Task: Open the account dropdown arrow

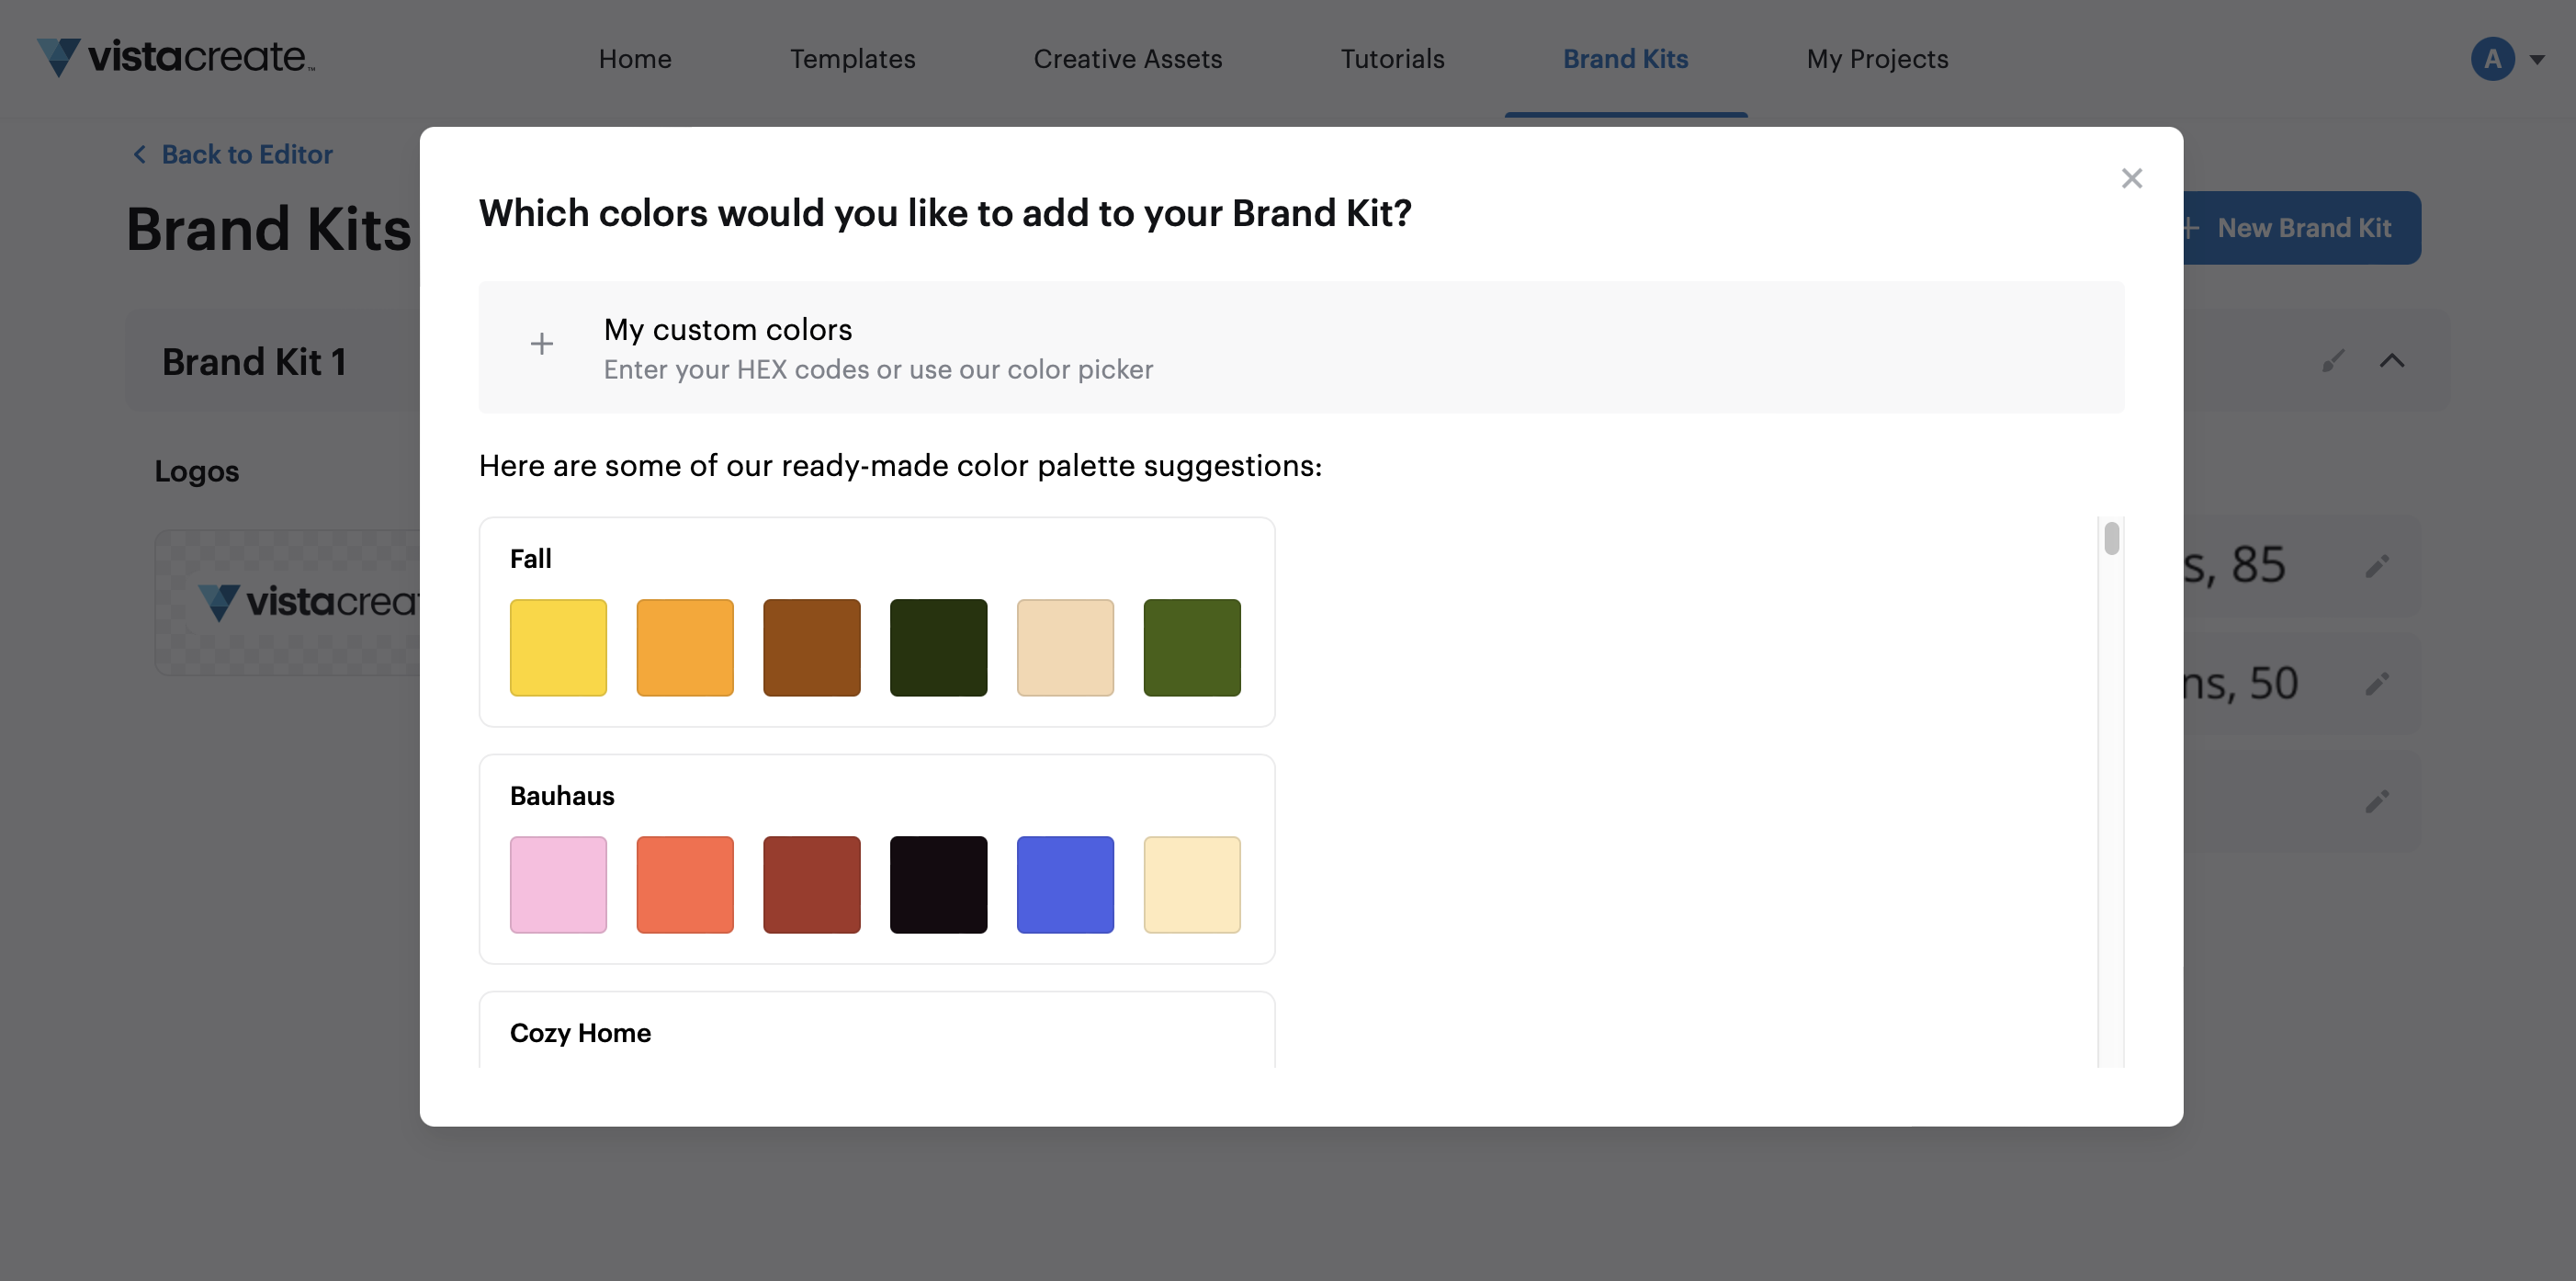Action: pyautogui.click(x=2538, y=59)
